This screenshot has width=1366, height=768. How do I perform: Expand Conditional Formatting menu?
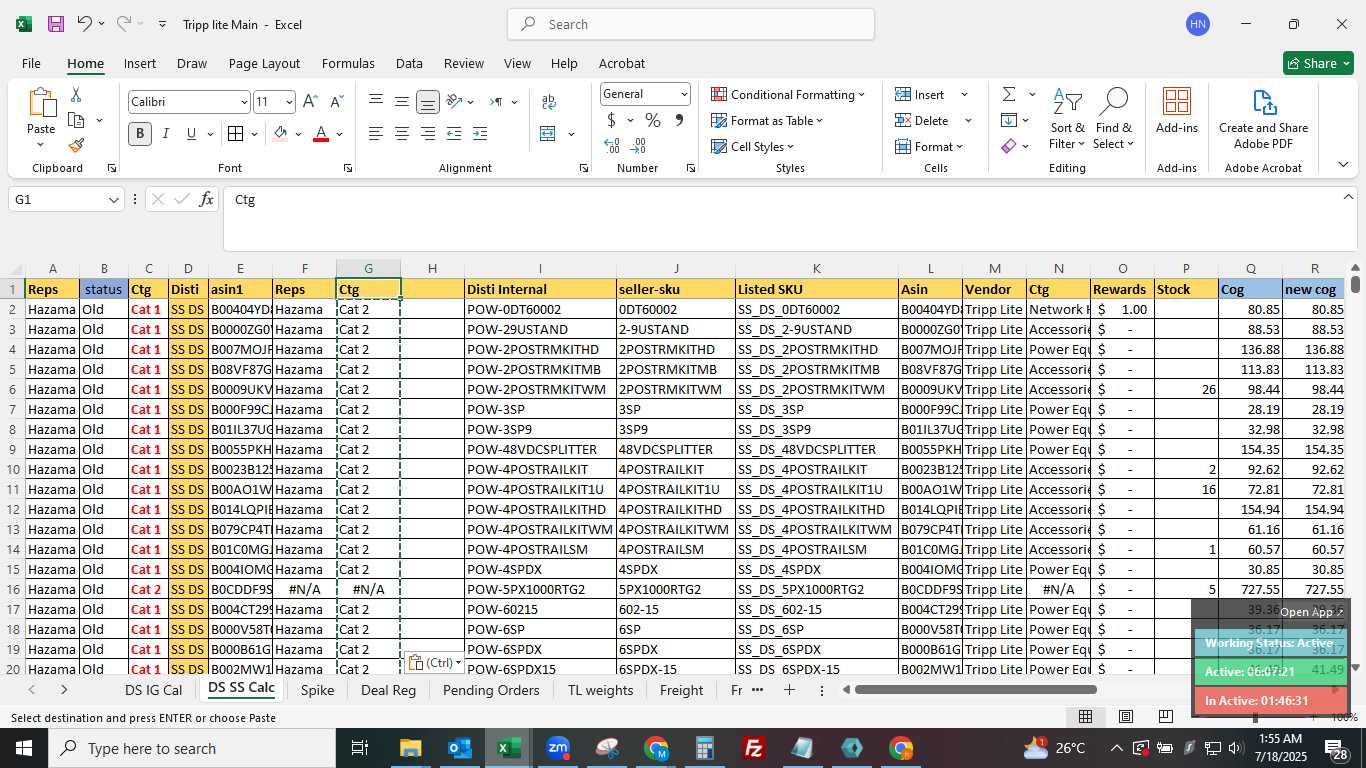[788, 94]
